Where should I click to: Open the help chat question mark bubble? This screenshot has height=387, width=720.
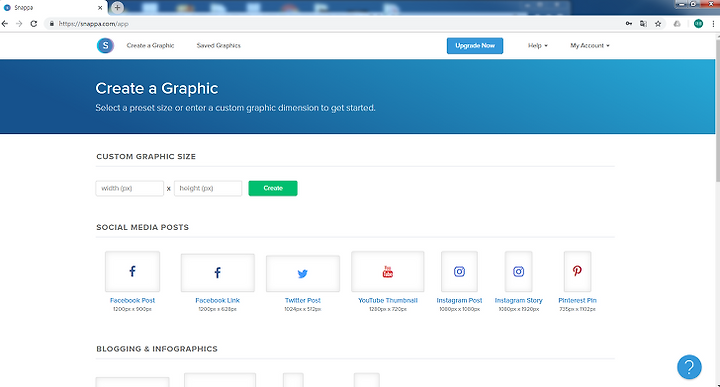point(689,367)
